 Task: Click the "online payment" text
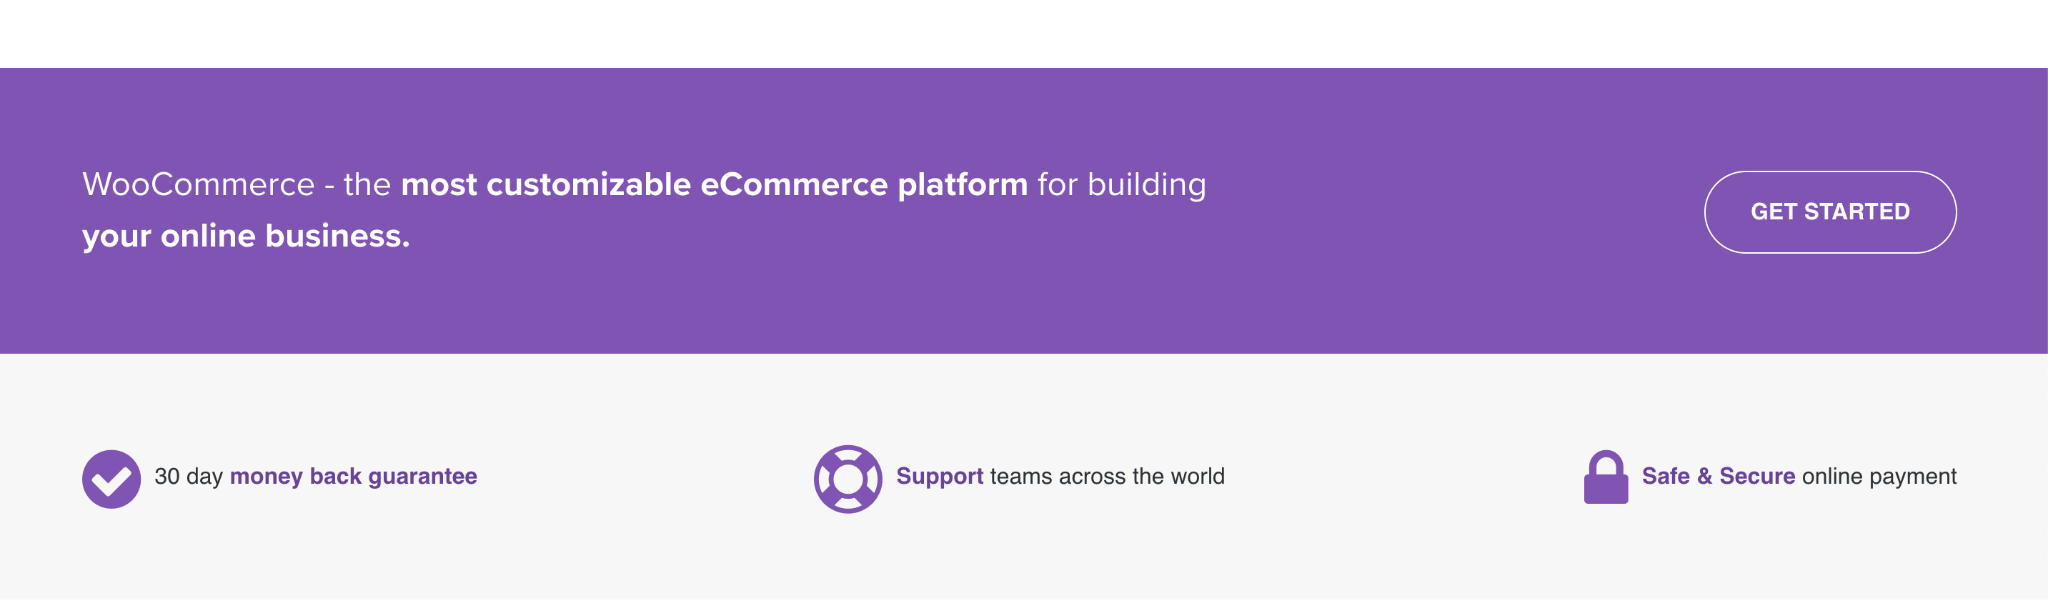click(1878, 477)
